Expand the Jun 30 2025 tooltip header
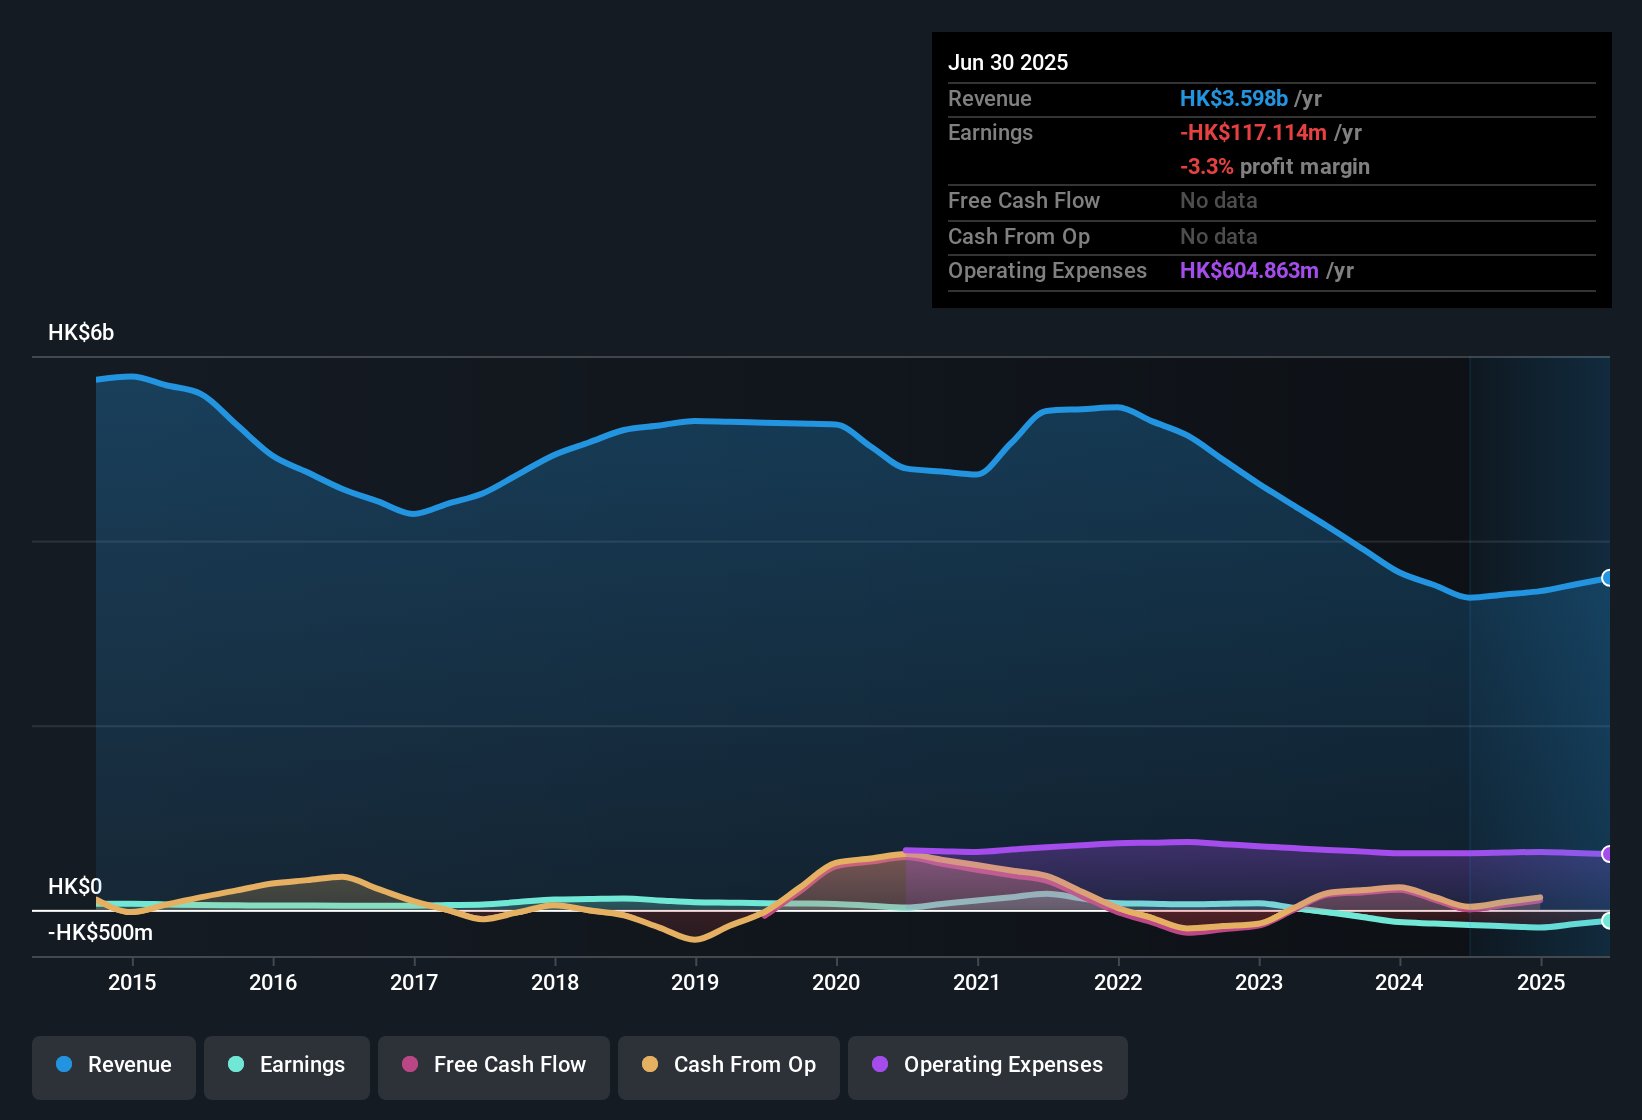The width and height of the screenshot is (1642, 1120). [1008, 62]
